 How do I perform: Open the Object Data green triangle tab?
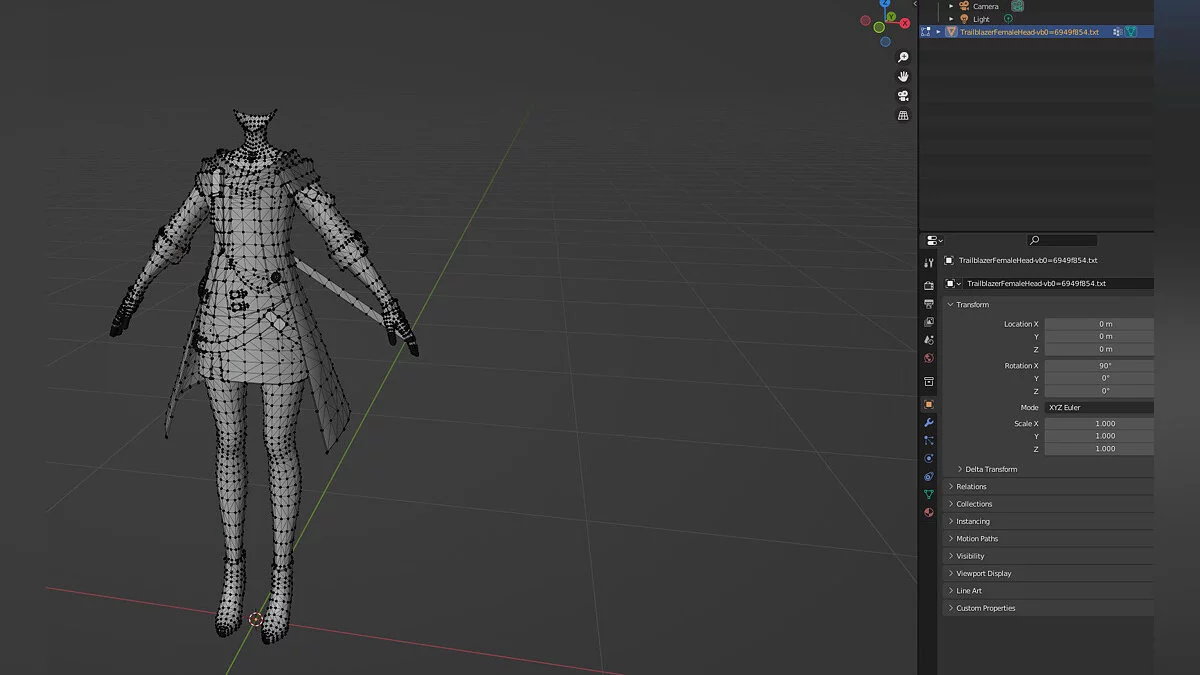pyautogui.click(x=929, y=494)
